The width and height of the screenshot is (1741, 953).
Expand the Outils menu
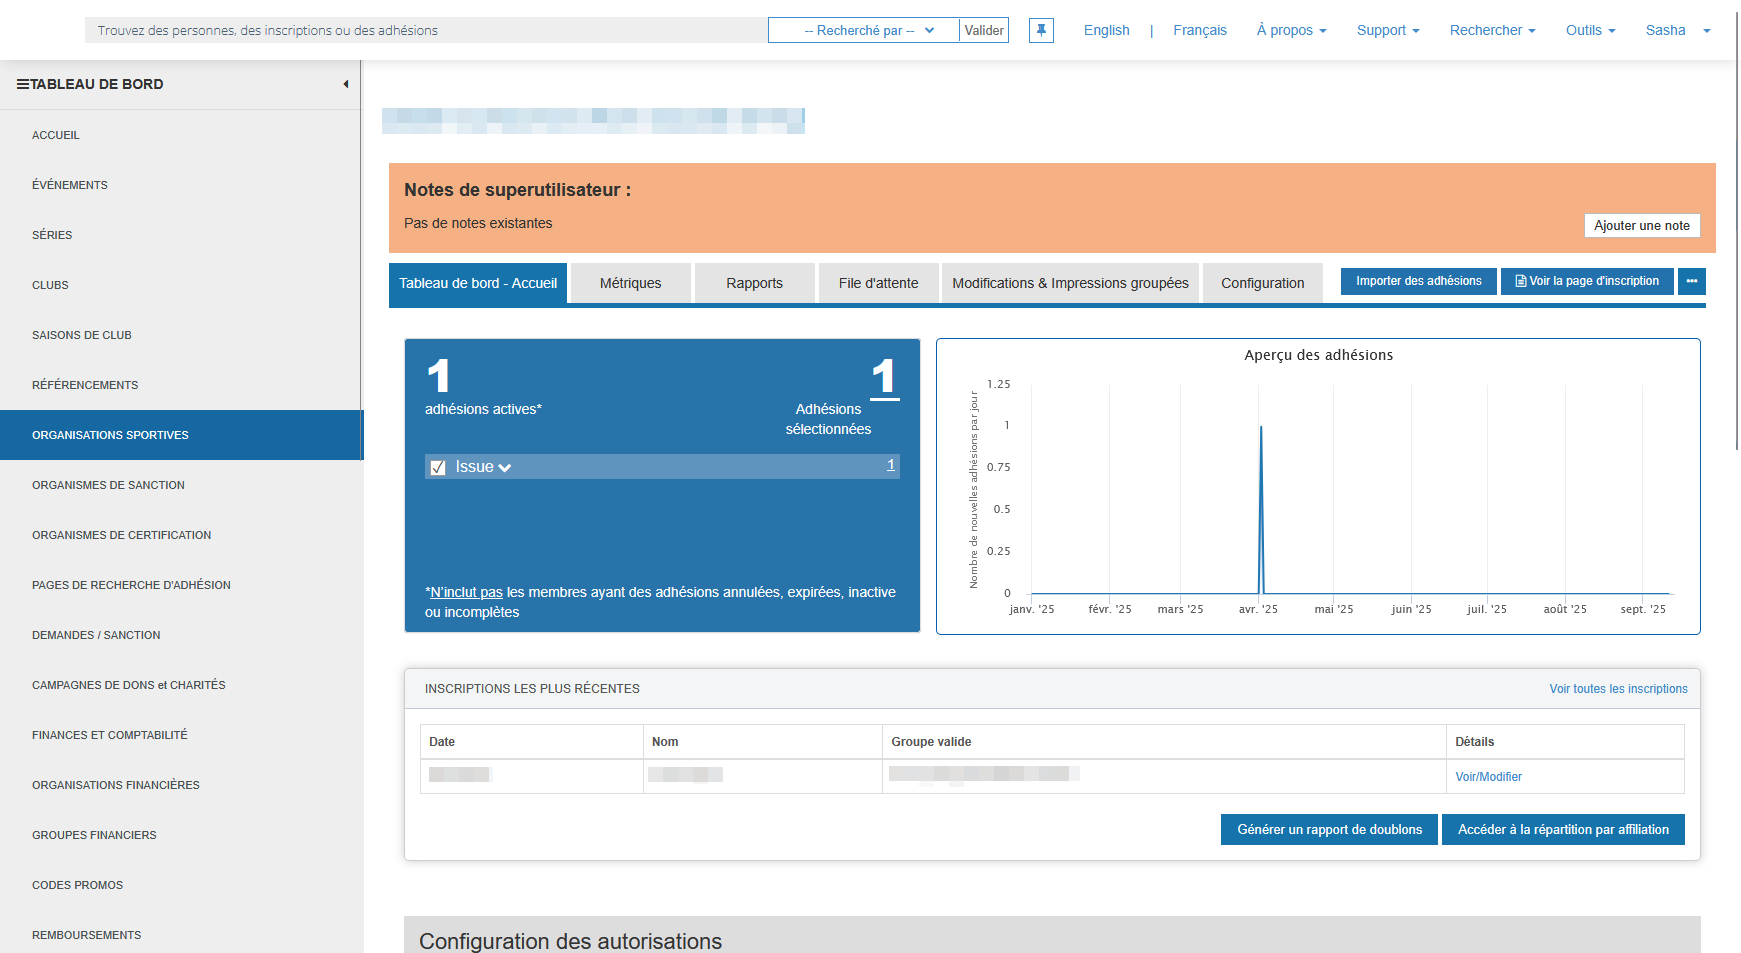[x=1590, y=30]
